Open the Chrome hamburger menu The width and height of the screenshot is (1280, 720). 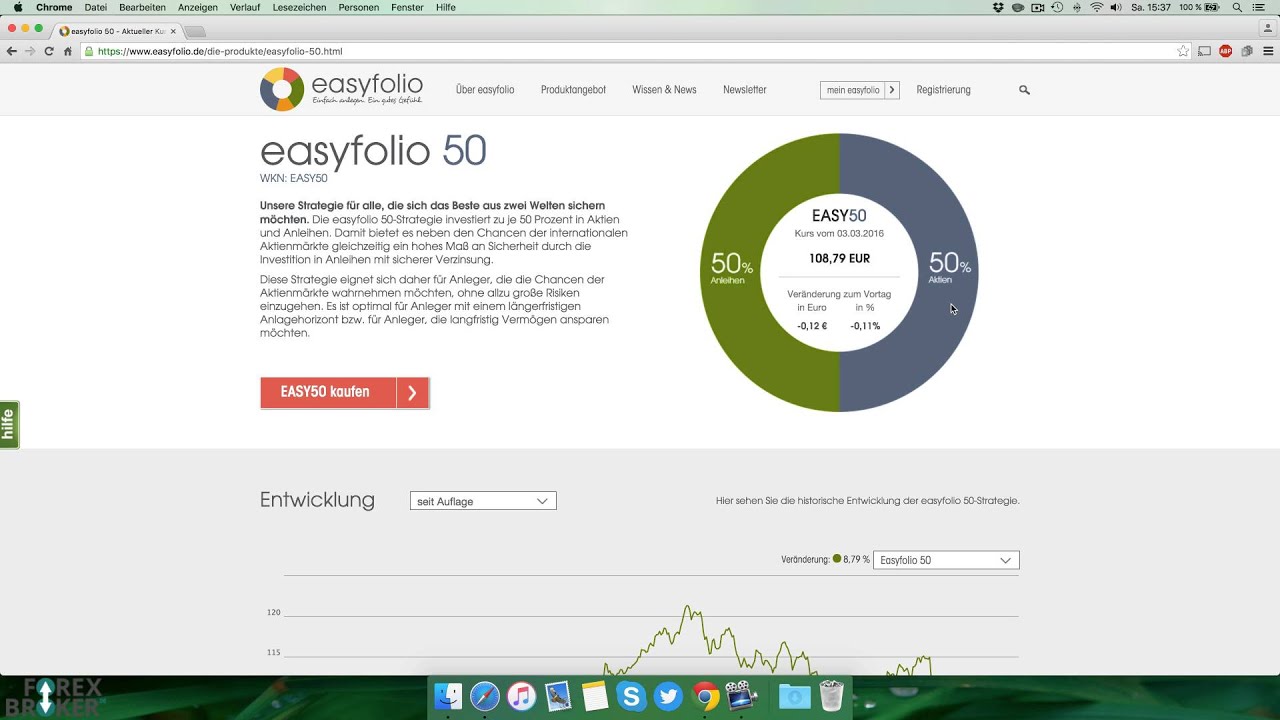pyautogui.click(x=1269, y=51)
